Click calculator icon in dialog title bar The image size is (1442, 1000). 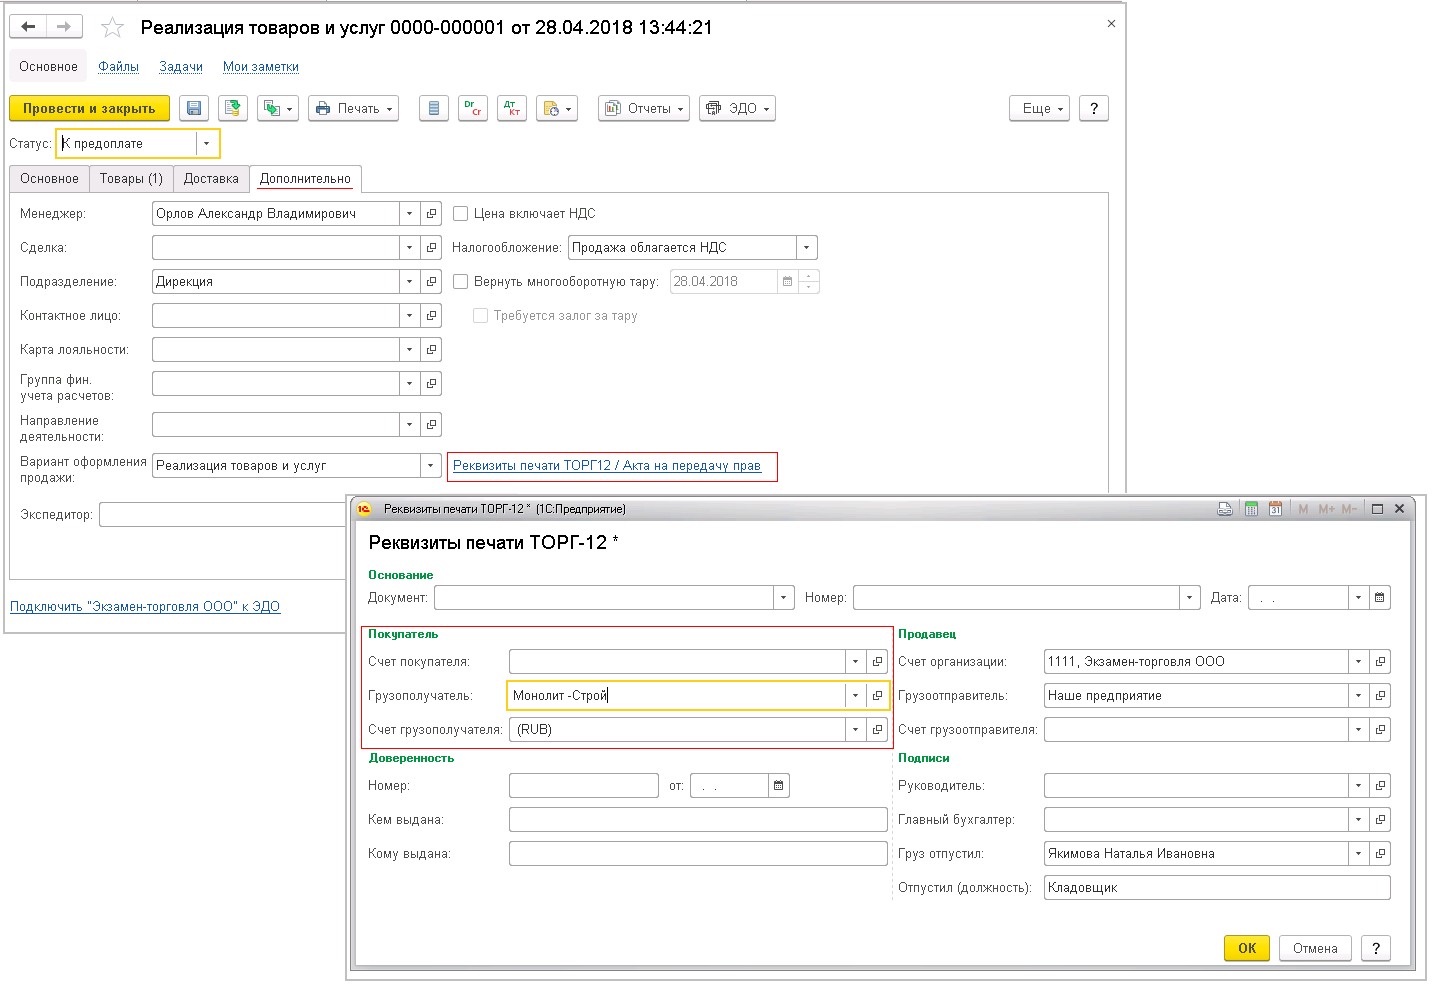click(1251, 508)
